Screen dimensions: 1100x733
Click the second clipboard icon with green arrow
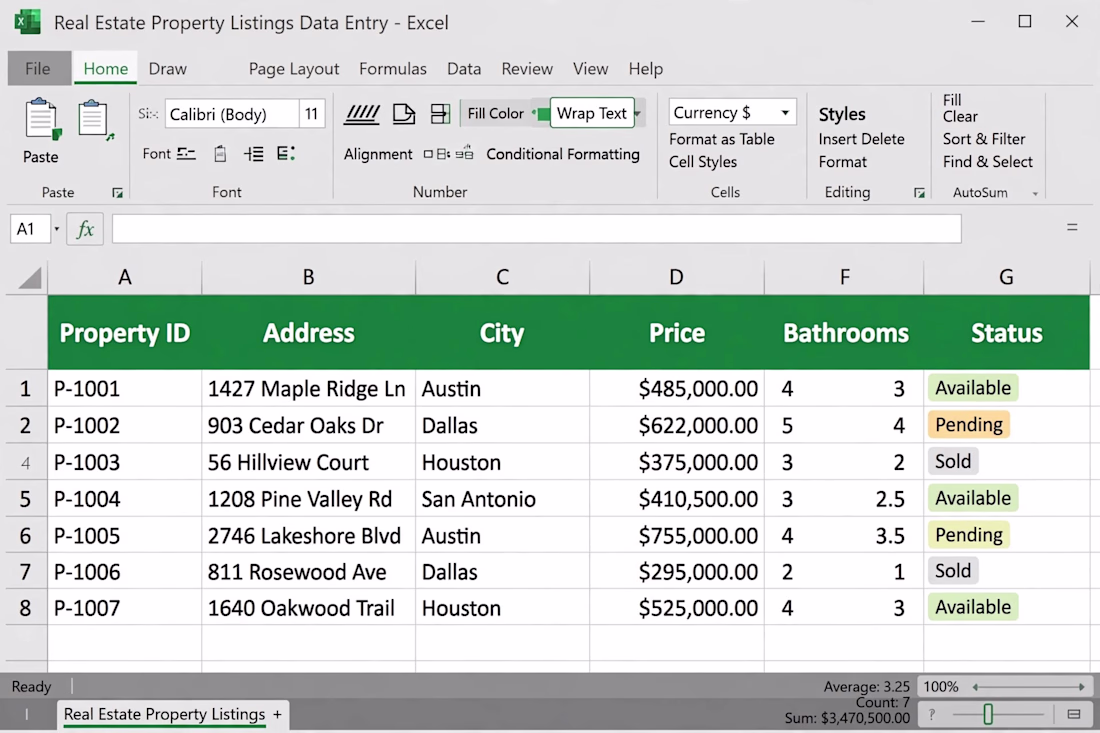95,120
